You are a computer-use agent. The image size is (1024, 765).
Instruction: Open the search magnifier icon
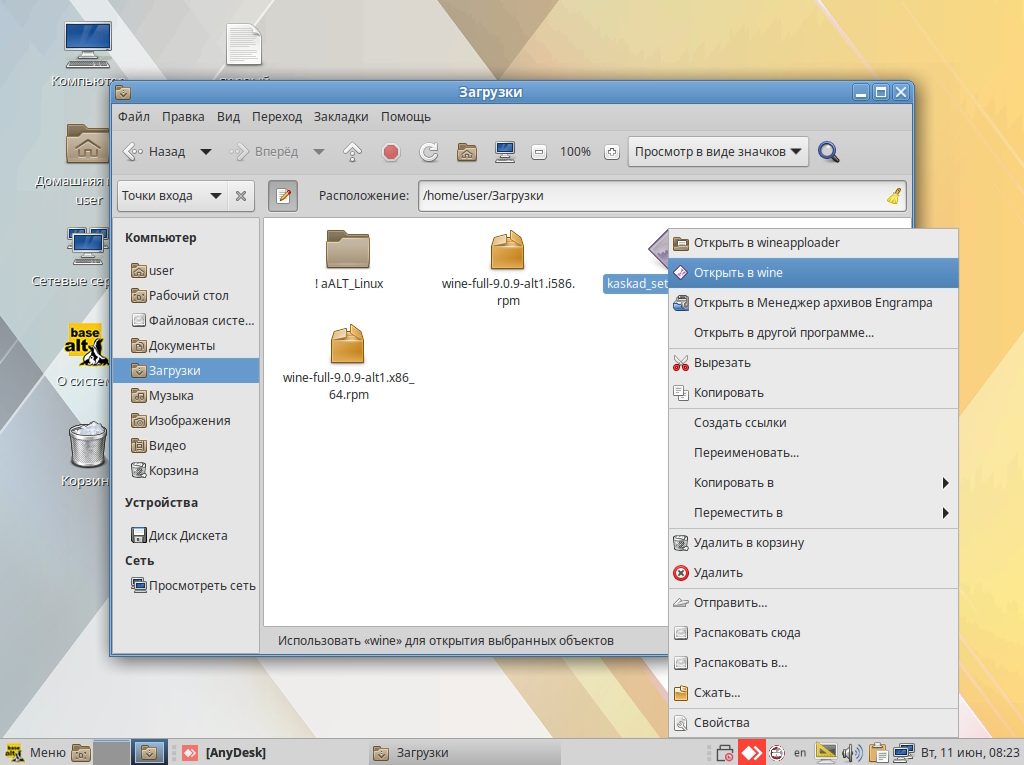pos(828,152)
